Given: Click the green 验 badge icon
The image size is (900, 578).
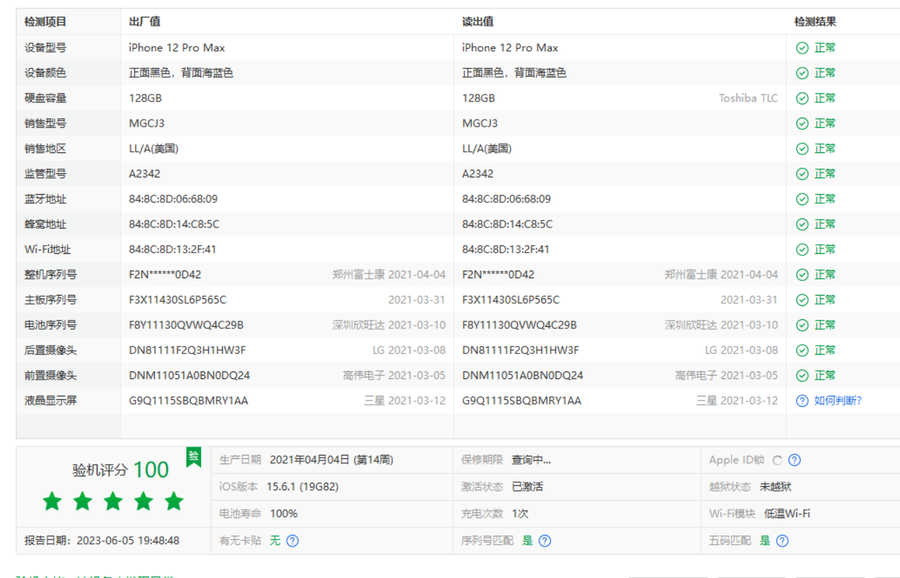Looking at the screenshot, I should pos(193,457).
